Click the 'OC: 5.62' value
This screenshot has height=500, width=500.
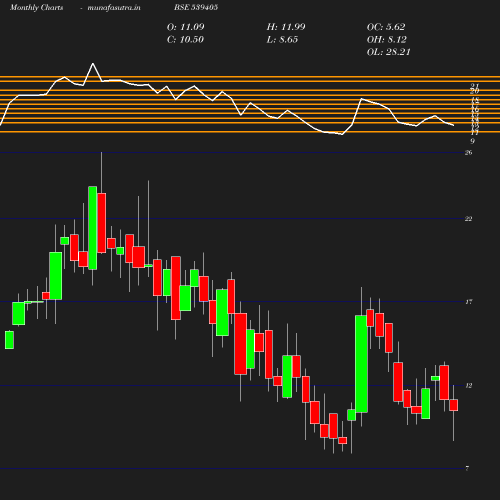coord(386,27)
